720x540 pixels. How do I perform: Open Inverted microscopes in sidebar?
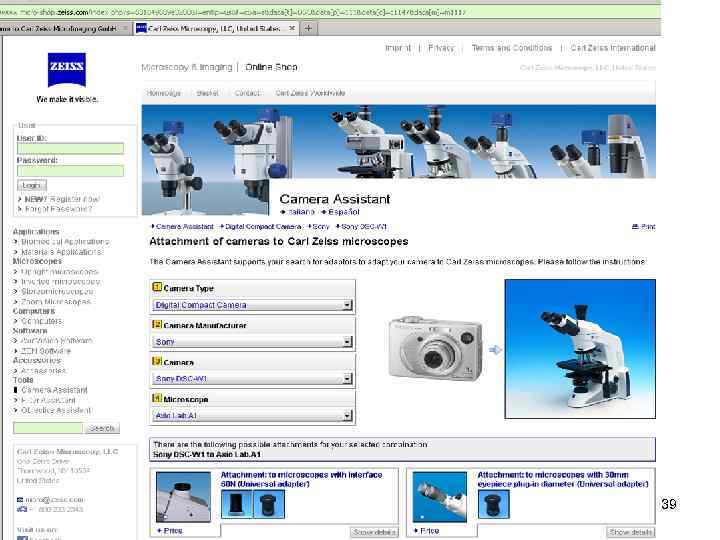coord(60,281)
